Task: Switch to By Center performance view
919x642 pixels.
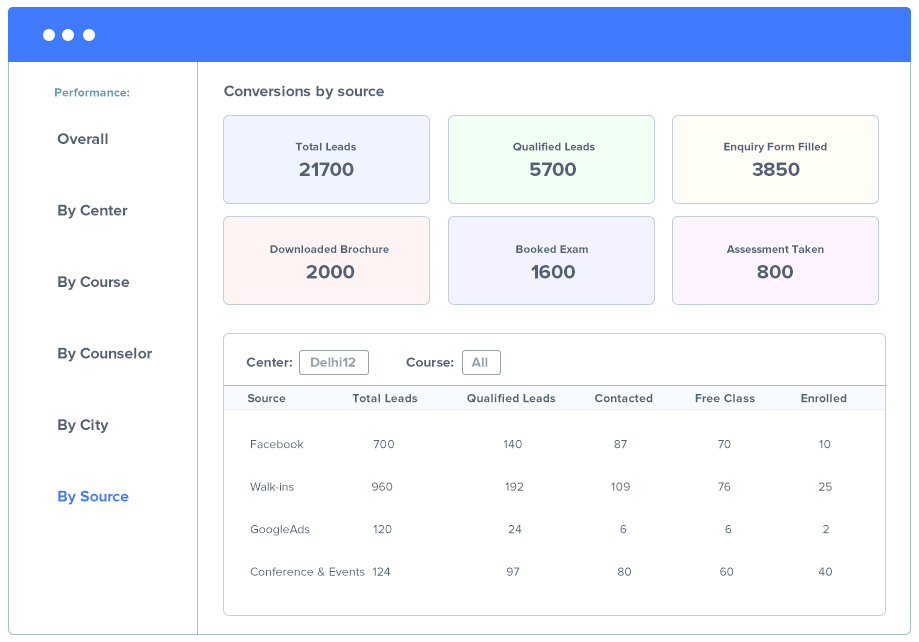Action: pos(92,211)
